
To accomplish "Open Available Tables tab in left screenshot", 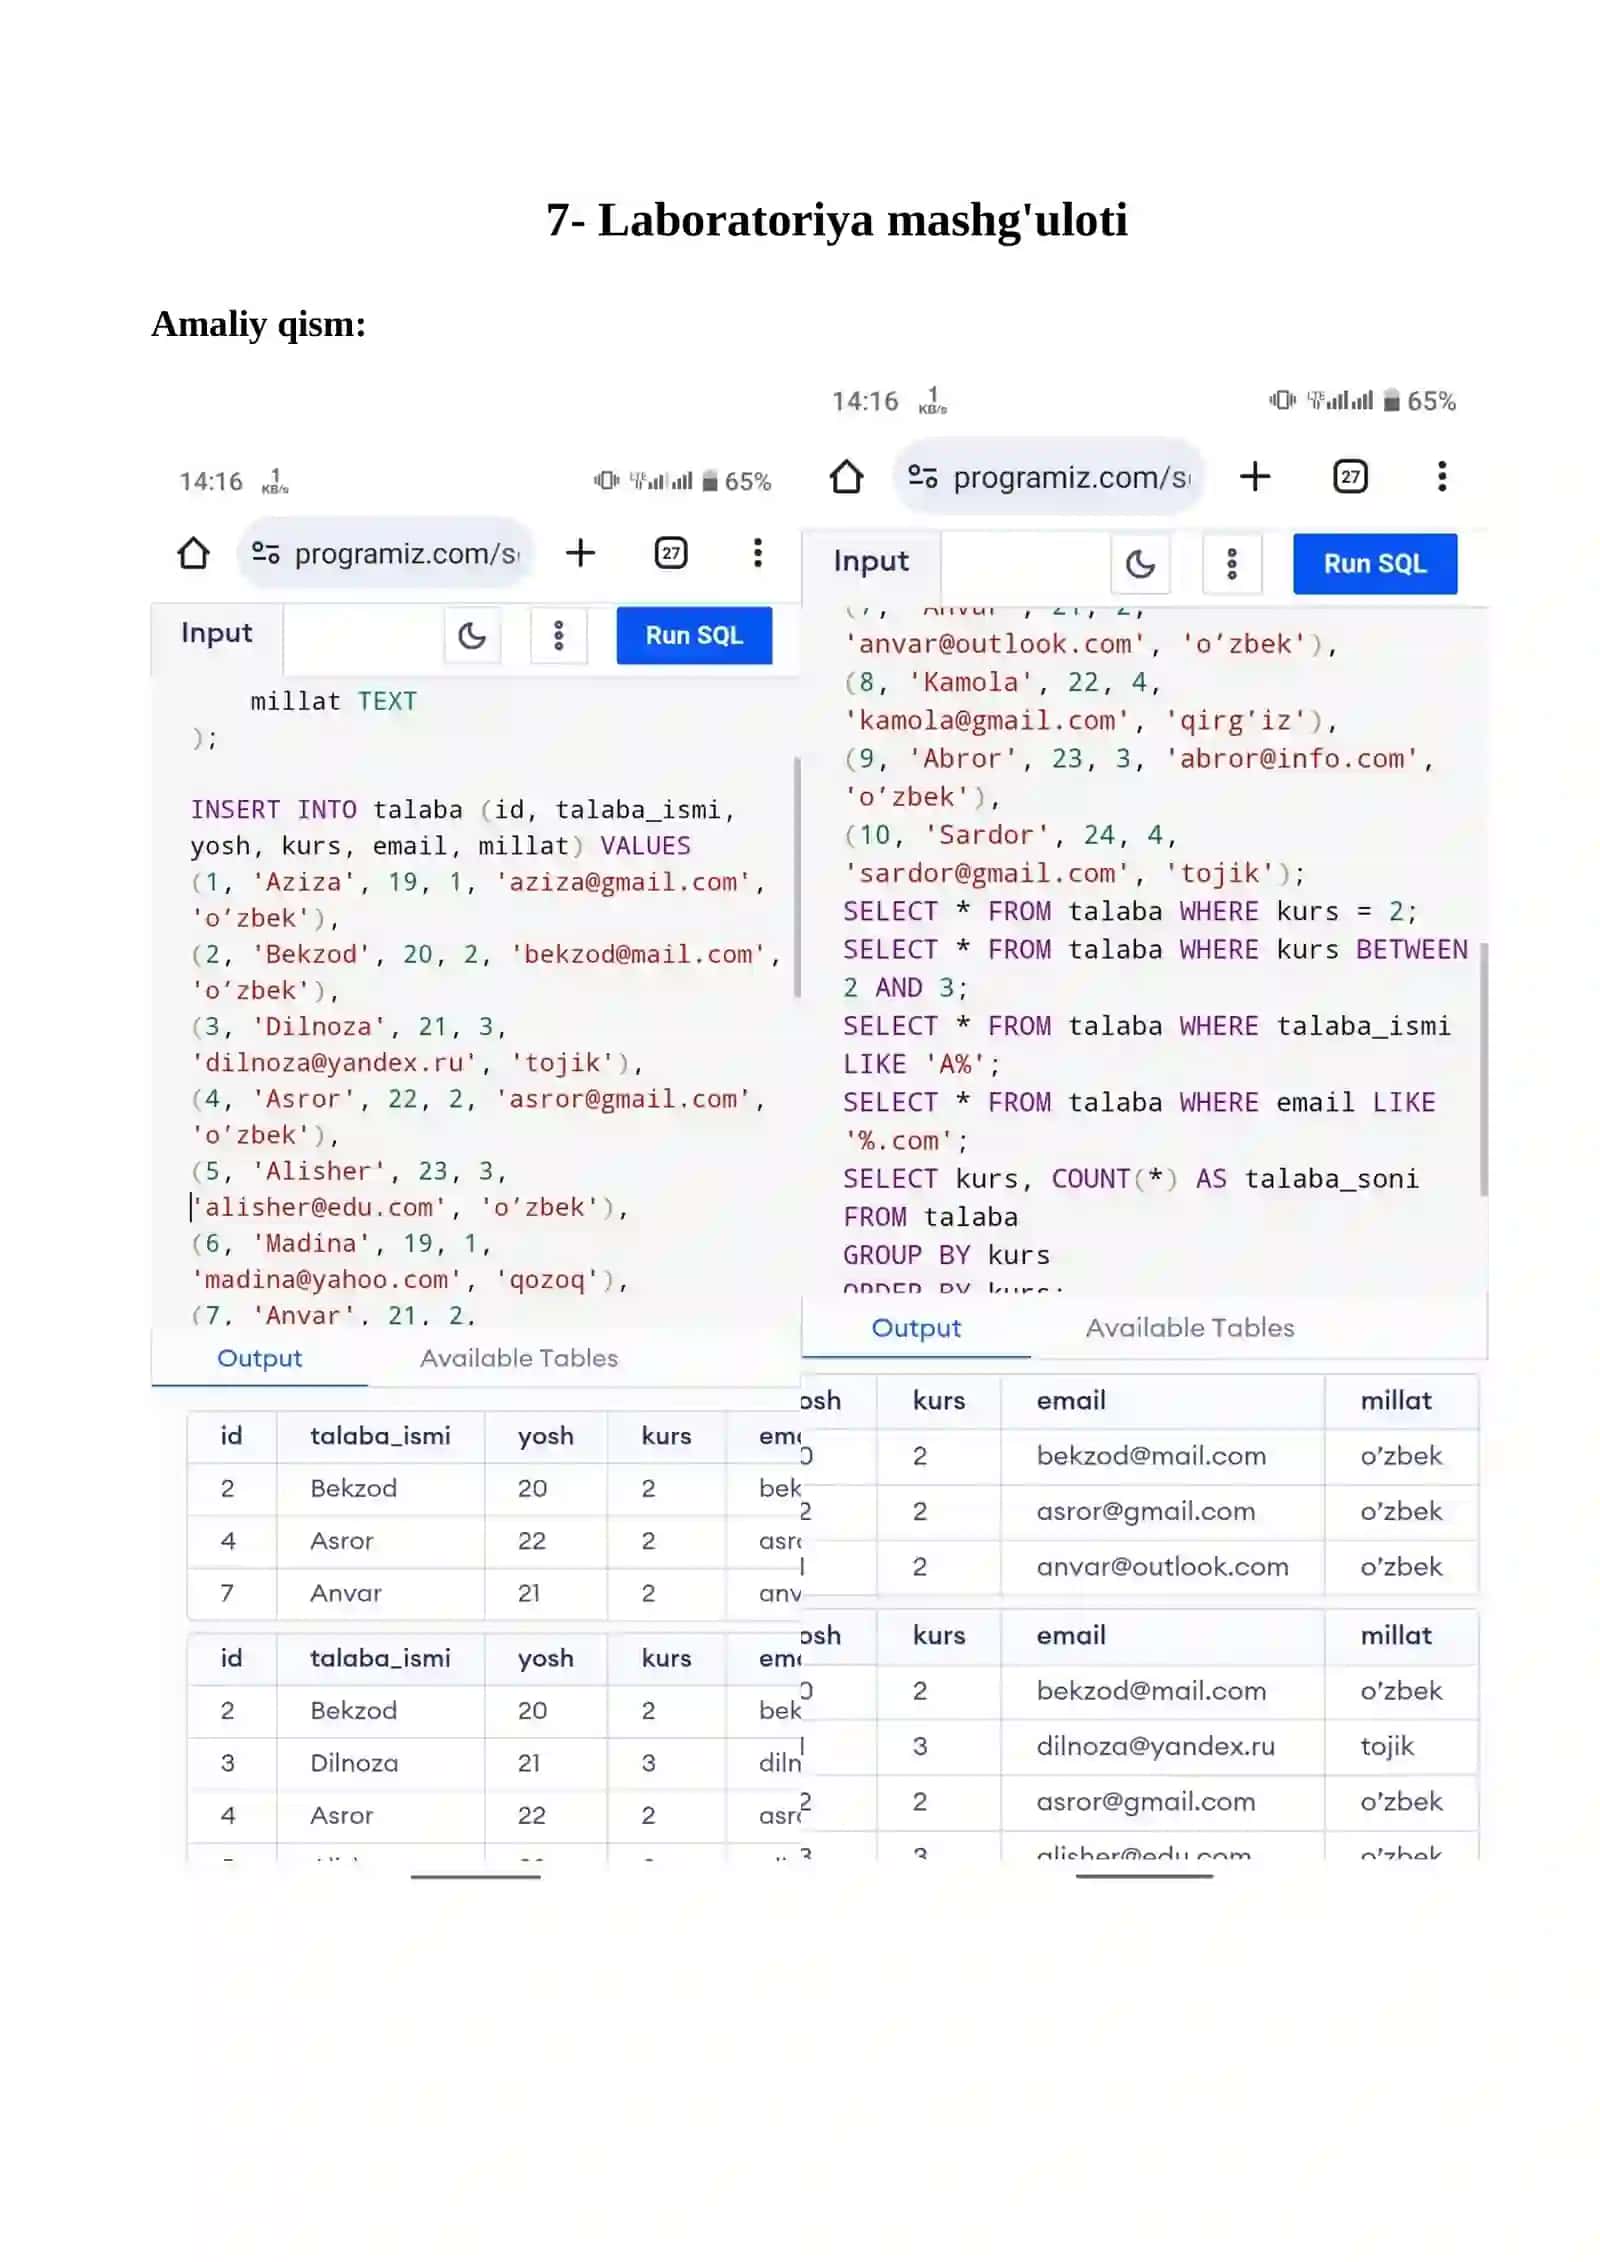I will point(518,1358).
